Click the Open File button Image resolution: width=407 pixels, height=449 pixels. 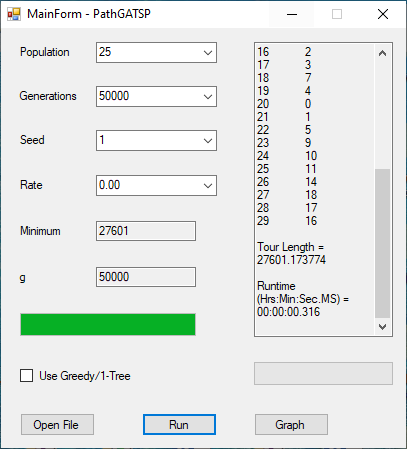57,425
